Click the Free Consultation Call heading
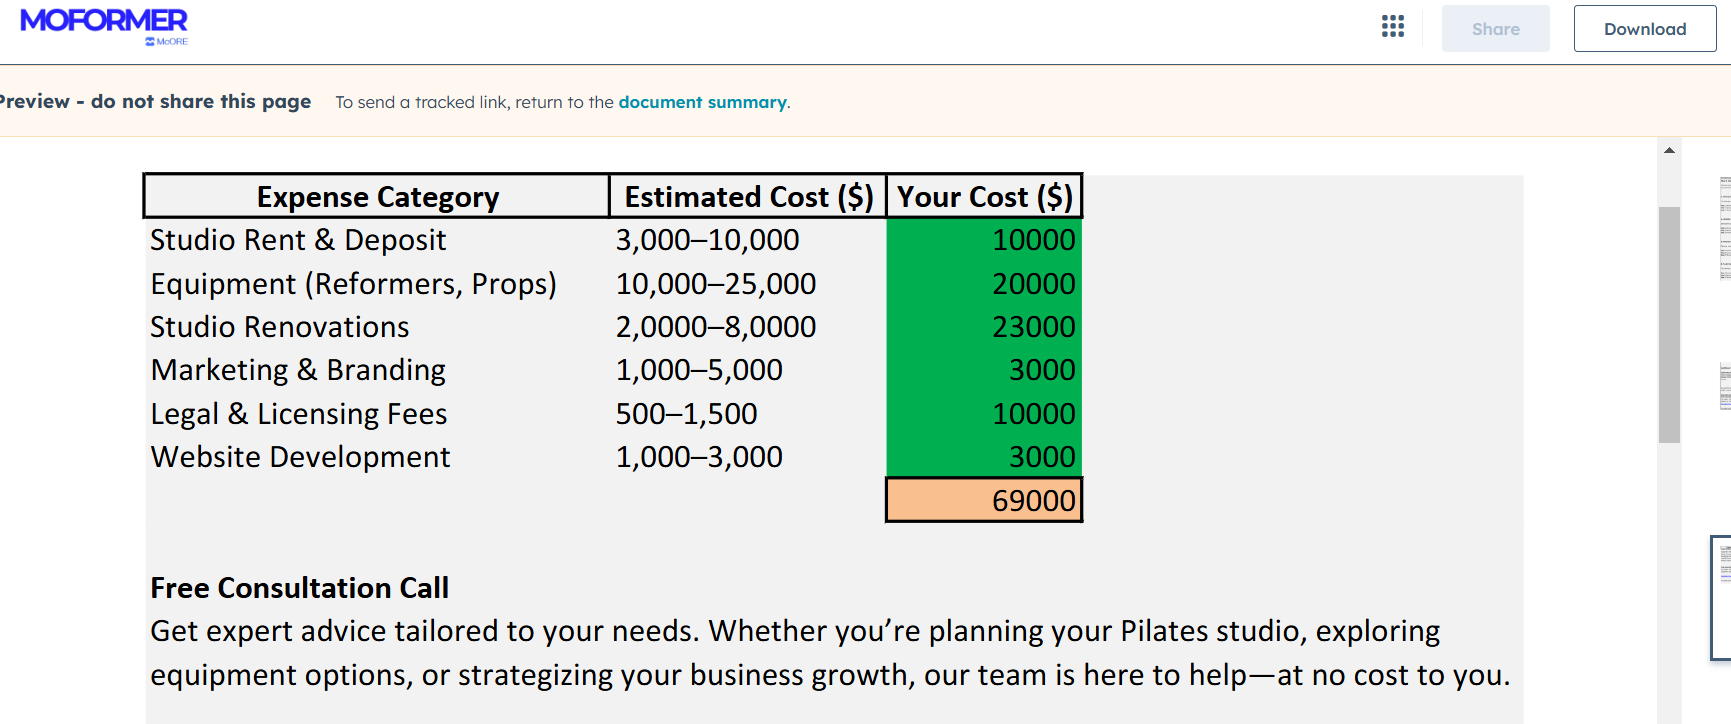1731x724 pixels. click(299, 588)
